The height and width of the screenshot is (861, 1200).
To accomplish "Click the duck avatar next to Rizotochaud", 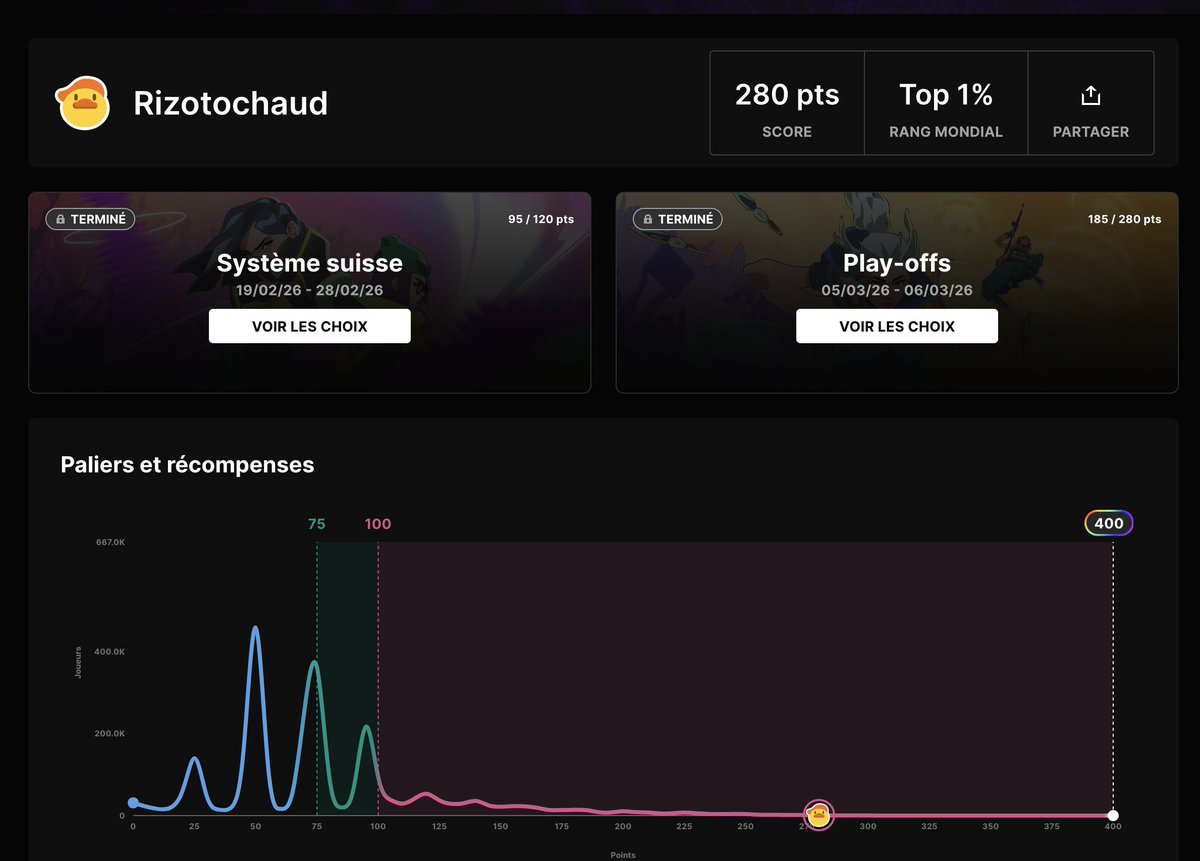I will (x=84, y=103).
